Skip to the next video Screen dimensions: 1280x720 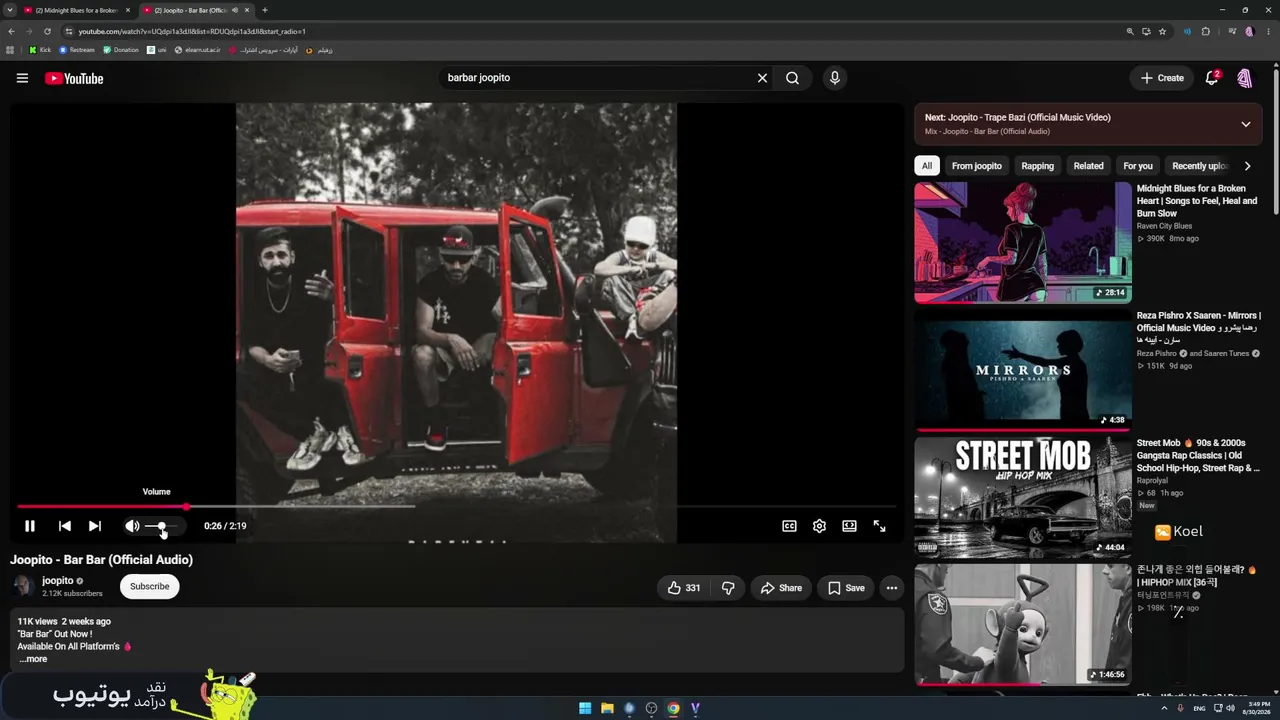click(95, 526)
